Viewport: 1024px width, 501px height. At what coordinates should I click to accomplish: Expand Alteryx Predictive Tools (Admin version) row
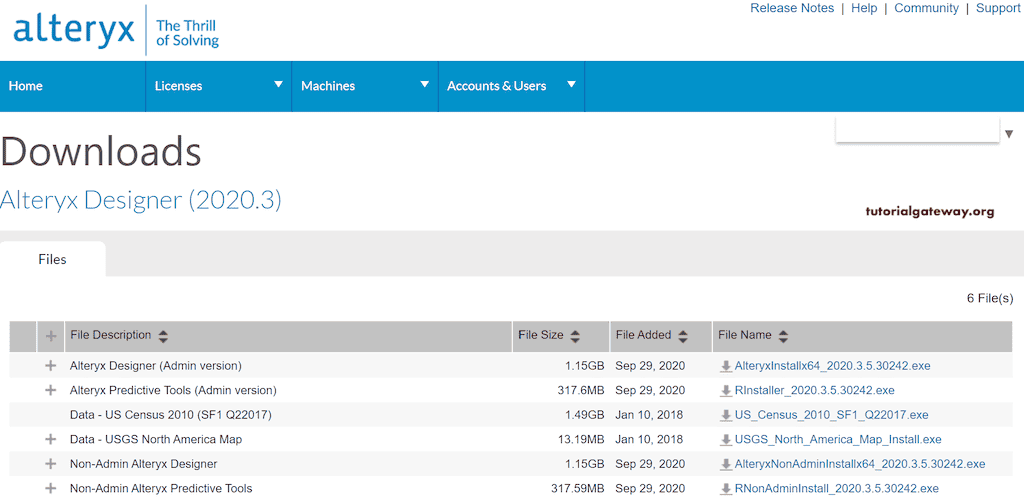click(x=50, y=390)
